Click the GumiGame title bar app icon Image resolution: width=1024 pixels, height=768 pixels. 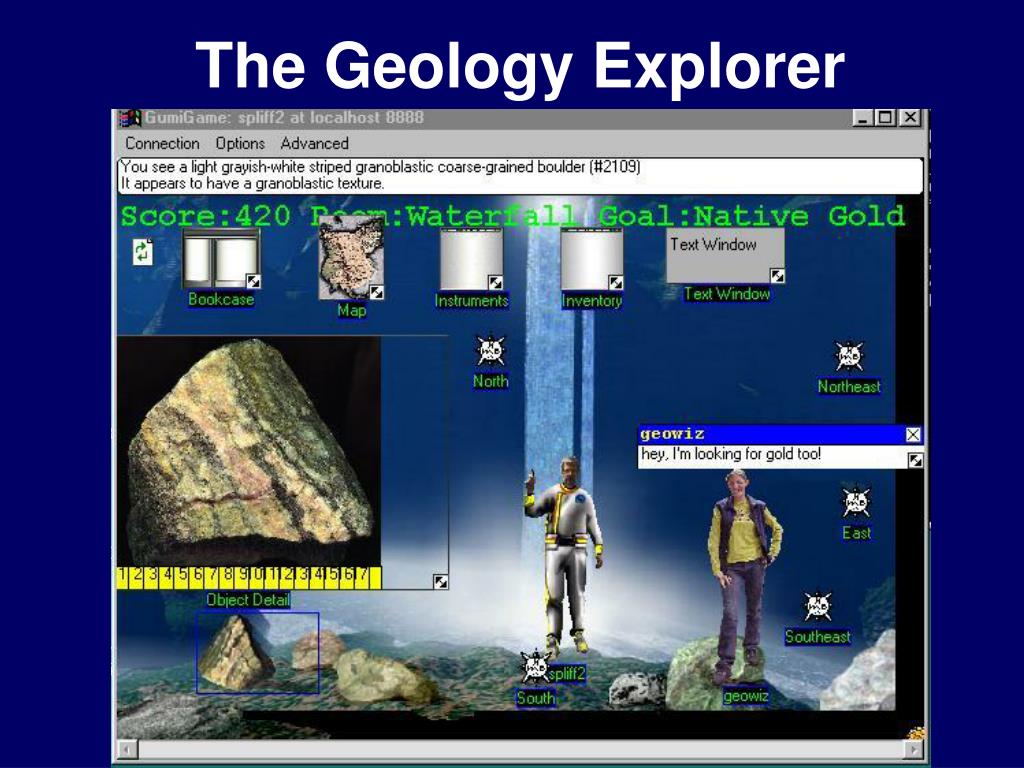(130, 118)
